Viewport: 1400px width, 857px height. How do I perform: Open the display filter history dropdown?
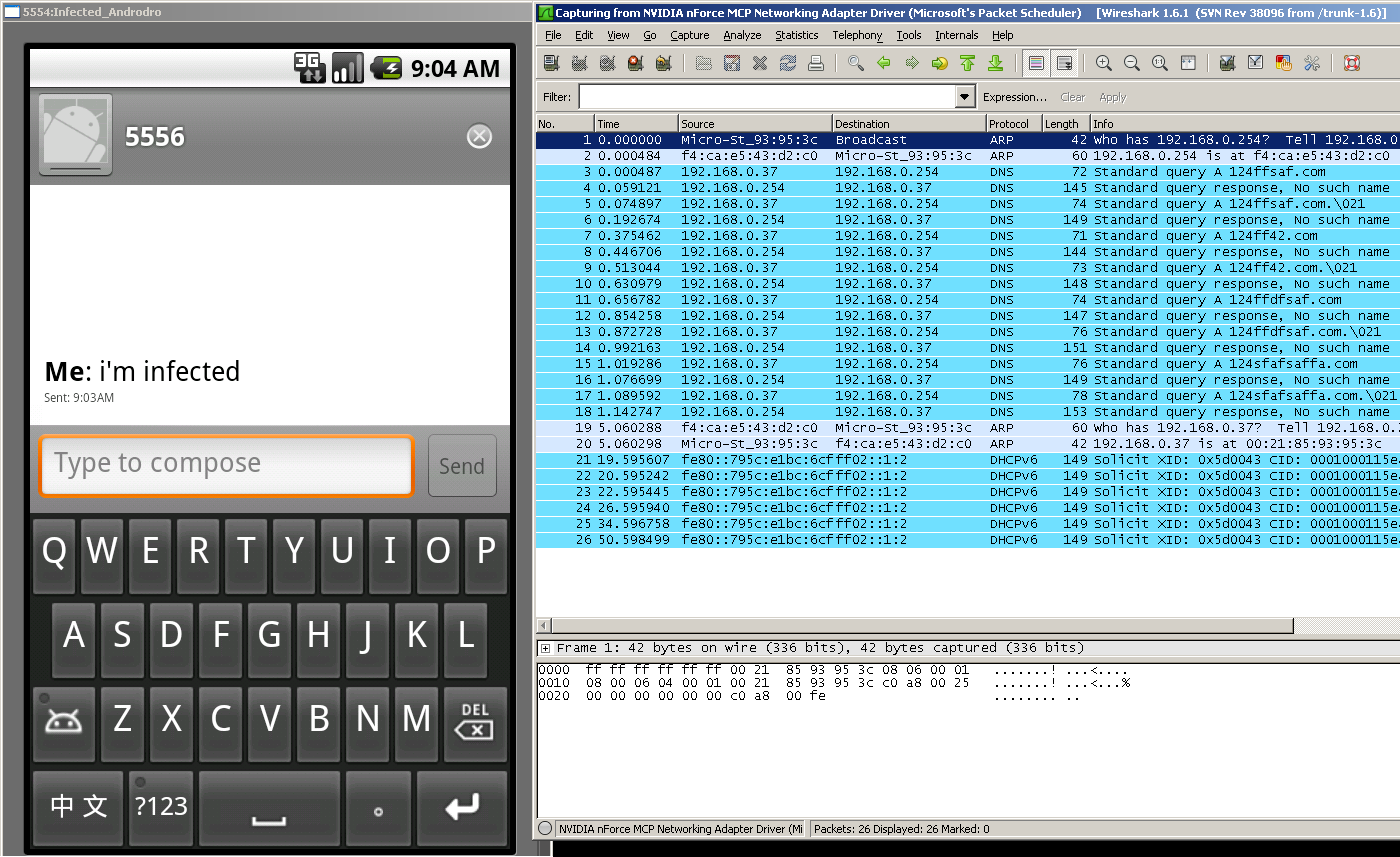point(965,97)
